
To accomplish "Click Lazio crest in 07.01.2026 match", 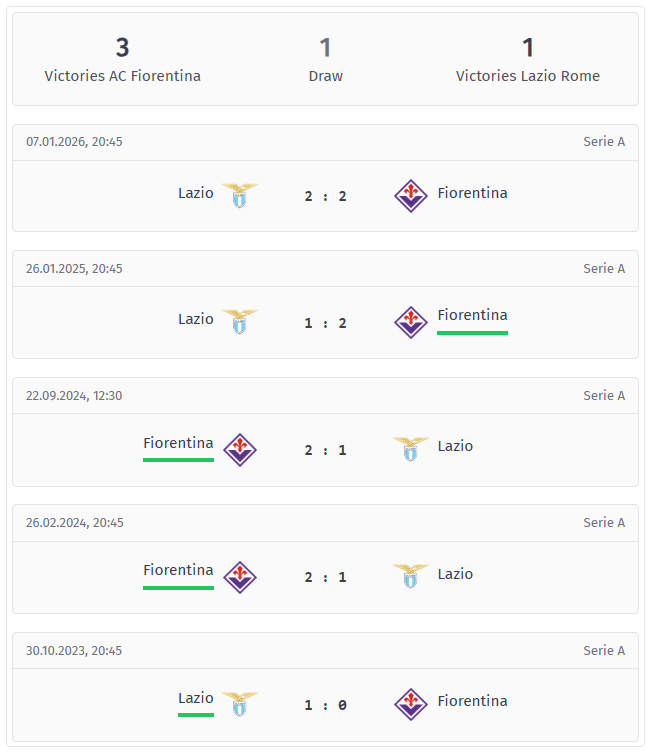I will click(x=239, y=195).
